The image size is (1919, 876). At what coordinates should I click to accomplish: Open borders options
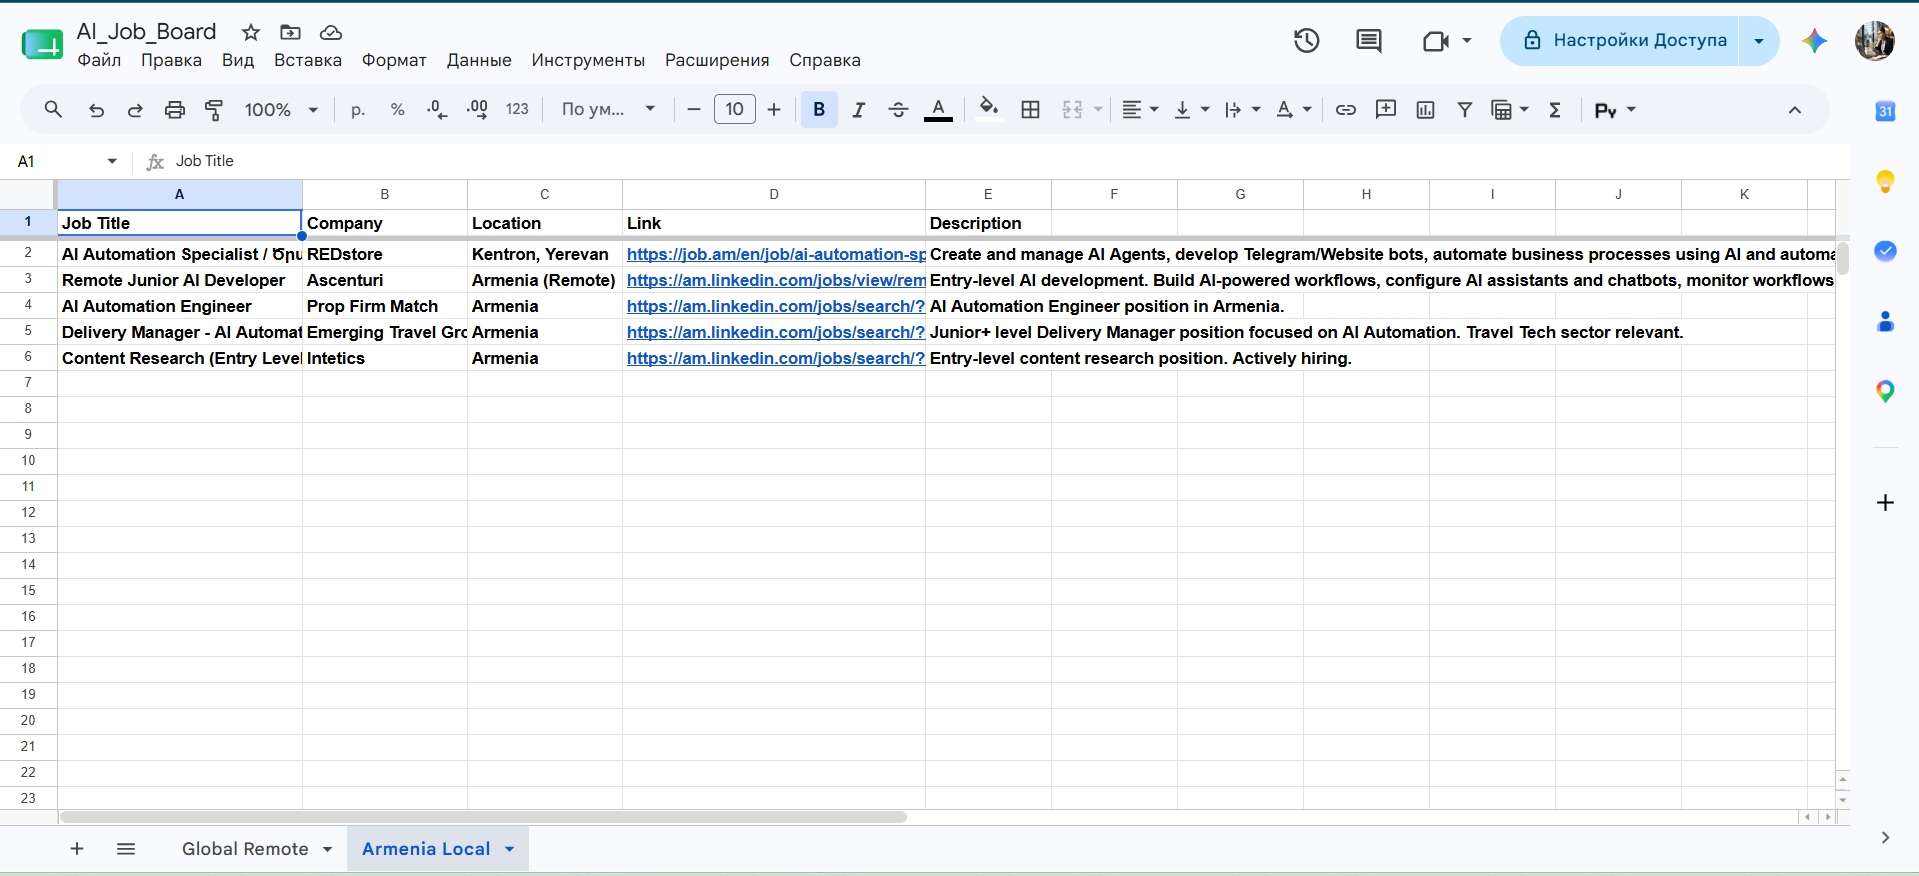[x=1031, y=110]
